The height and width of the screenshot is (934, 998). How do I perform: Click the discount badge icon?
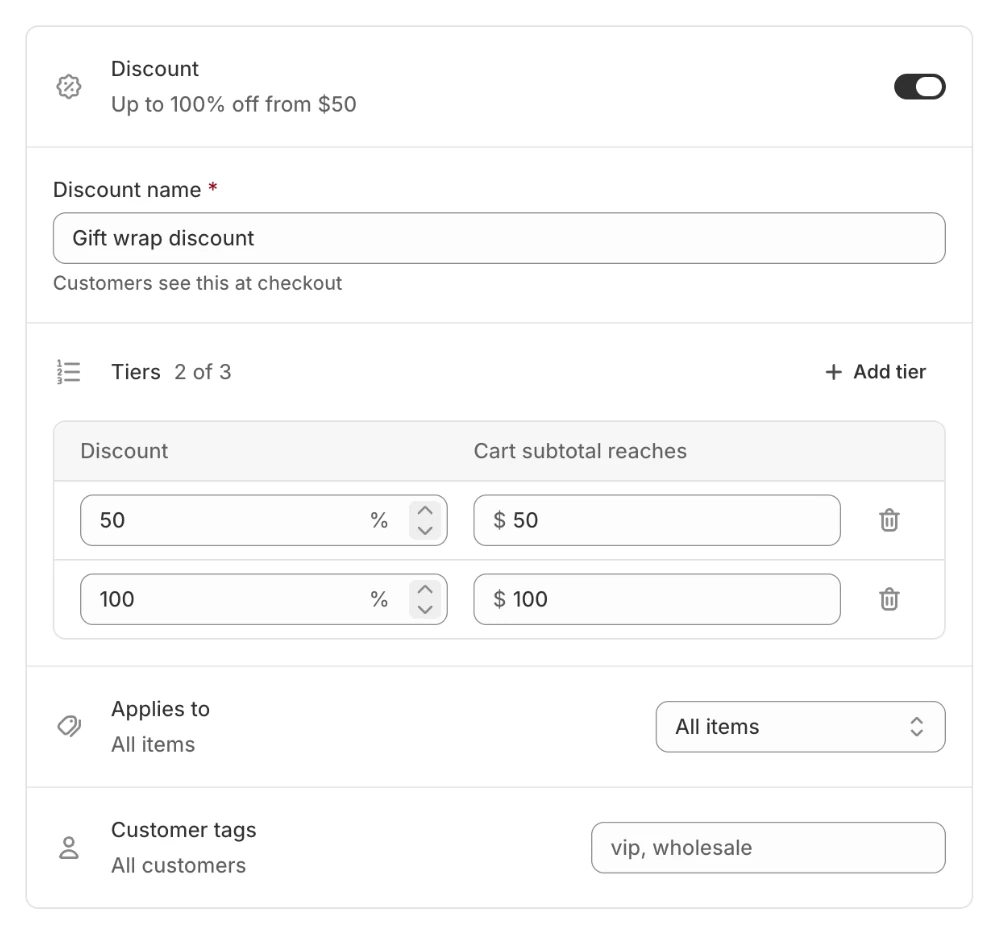[69, 87]
